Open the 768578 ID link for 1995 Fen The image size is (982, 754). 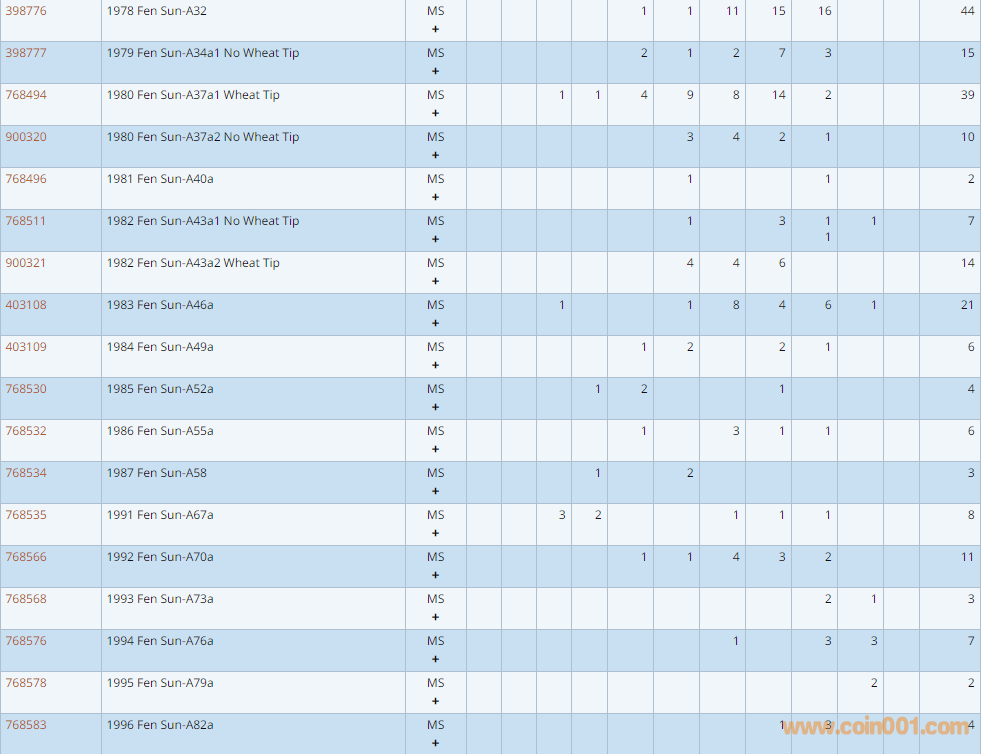point(26,683)
